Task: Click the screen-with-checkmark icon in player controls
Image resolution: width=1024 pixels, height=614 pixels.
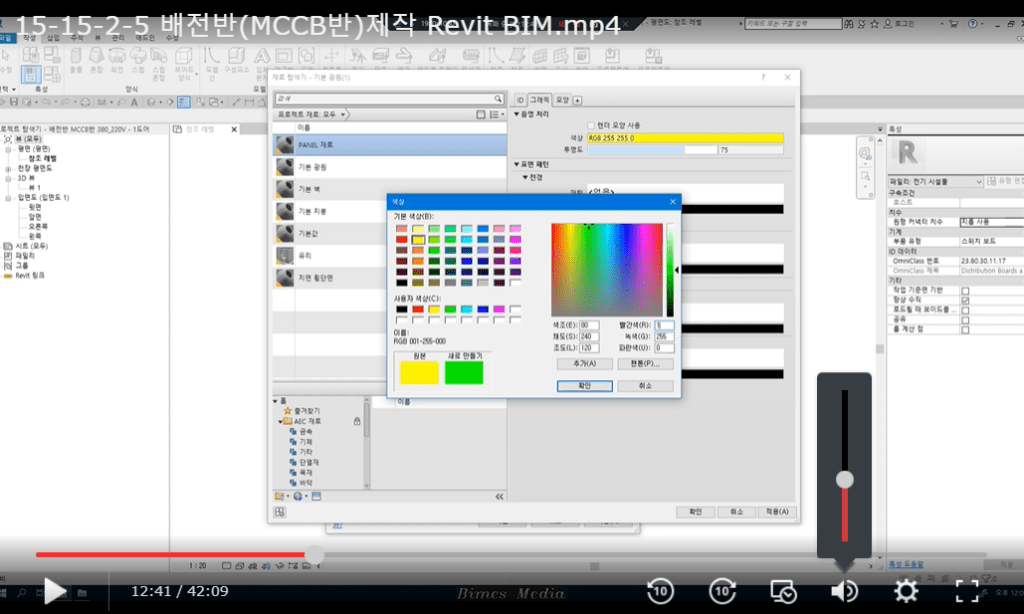Action: [x=783, y=592]
